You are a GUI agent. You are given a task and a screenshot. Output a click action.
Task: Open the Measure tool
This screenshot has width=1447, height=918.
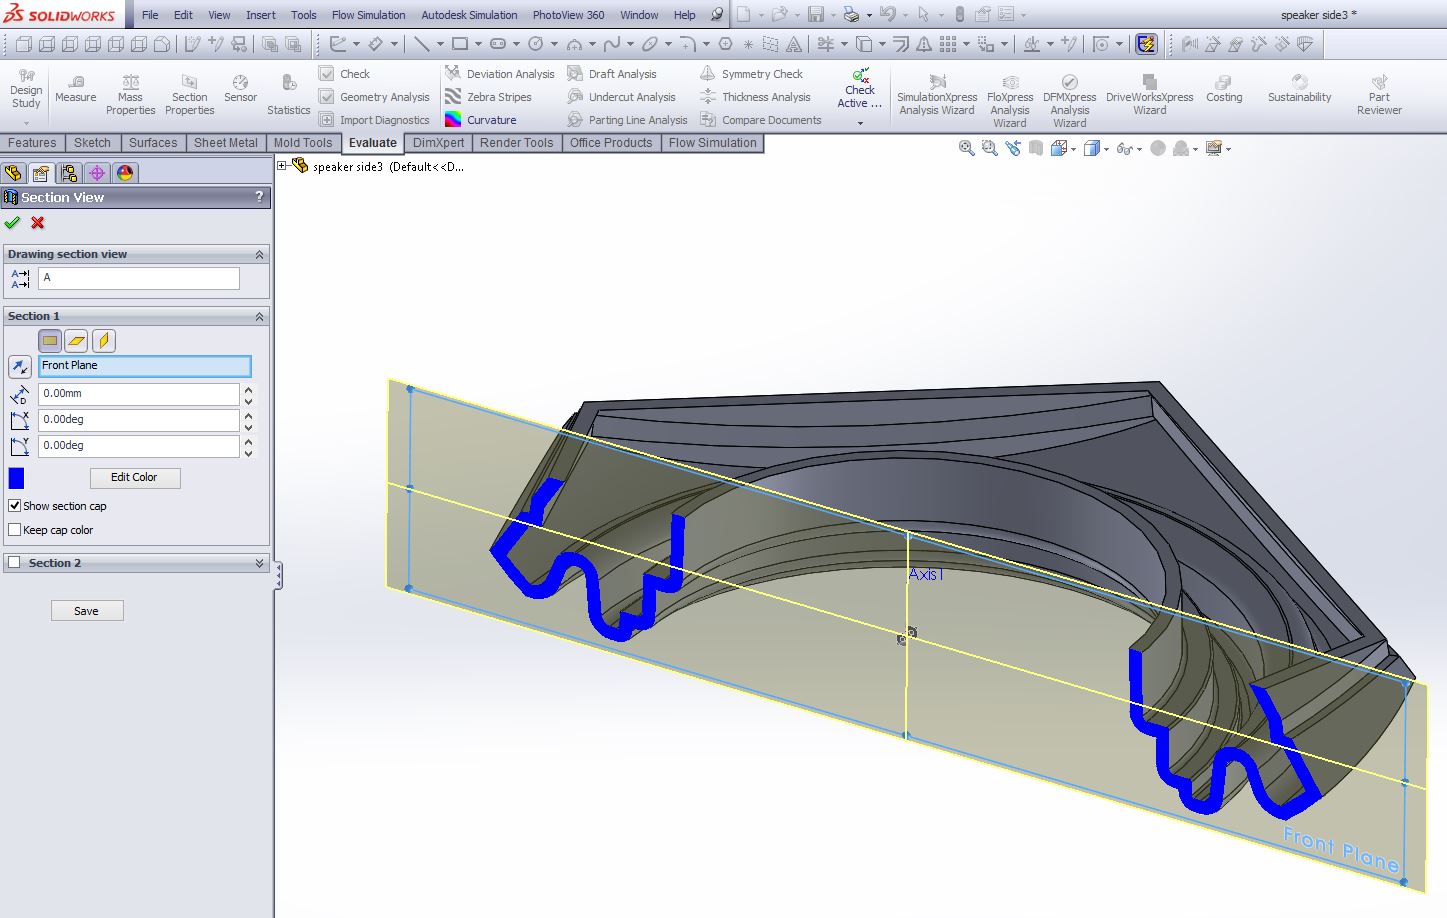75,89
